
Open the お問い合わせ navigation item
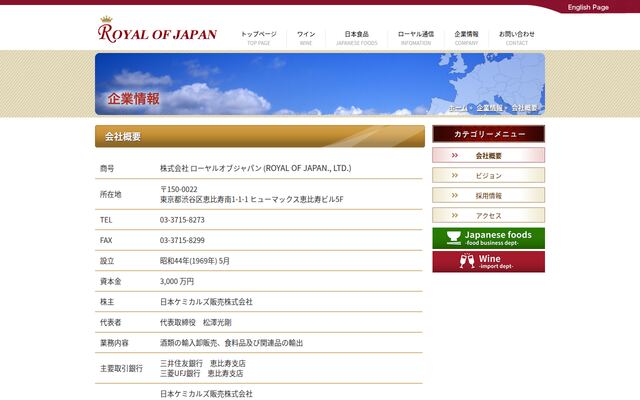(517, 38)
